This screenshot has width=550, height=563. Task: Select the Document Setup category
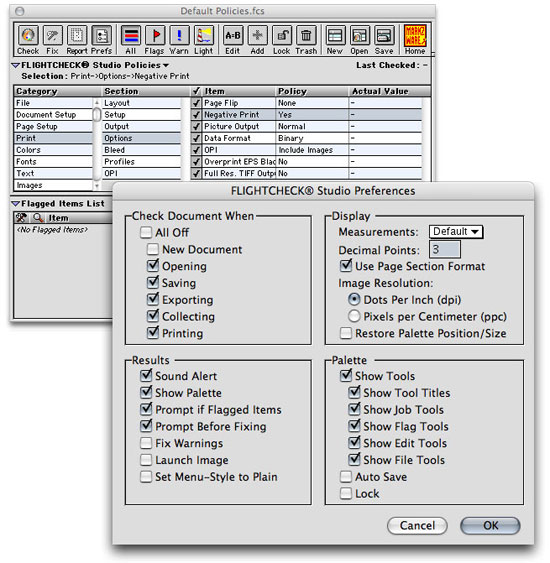click(53, 115)
